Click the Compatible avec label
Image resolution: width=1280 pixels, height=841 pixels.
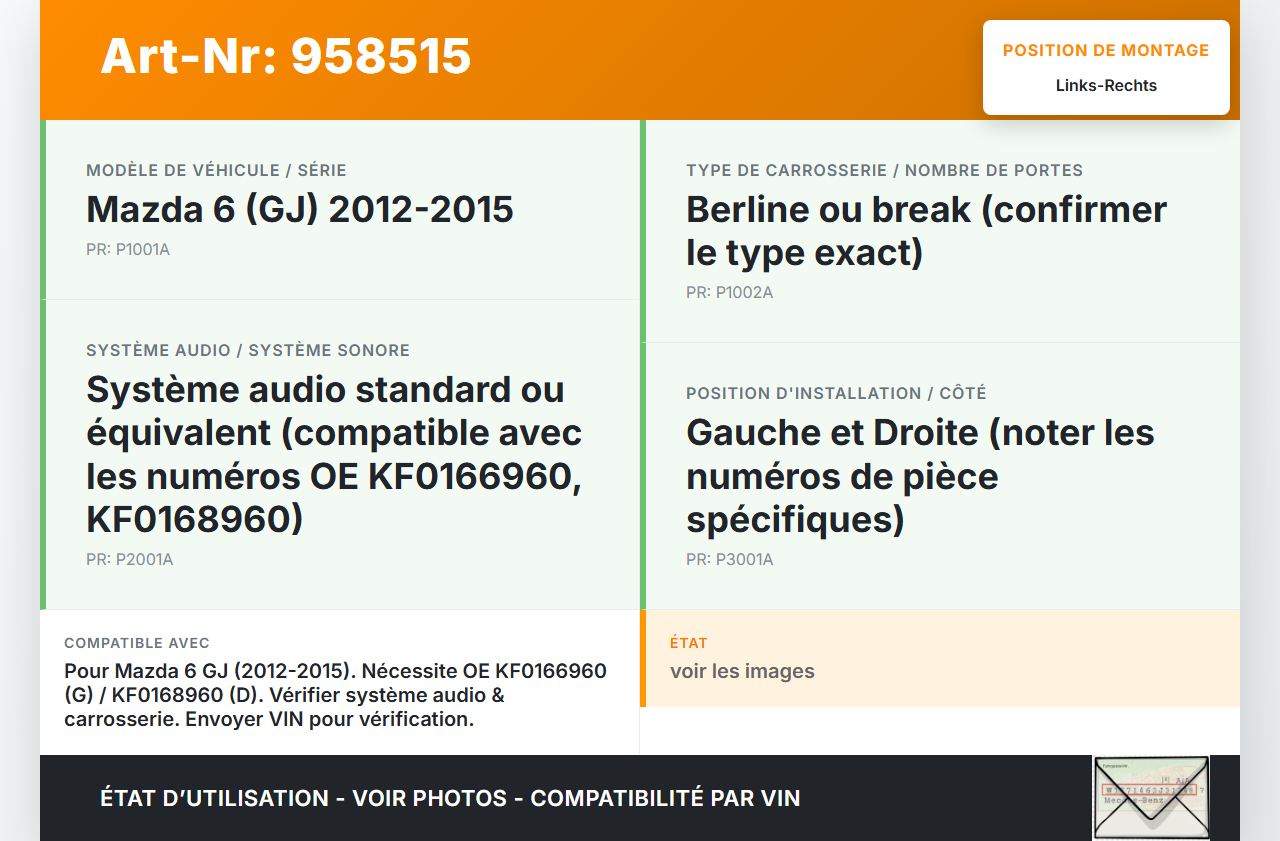pos(137,643)
